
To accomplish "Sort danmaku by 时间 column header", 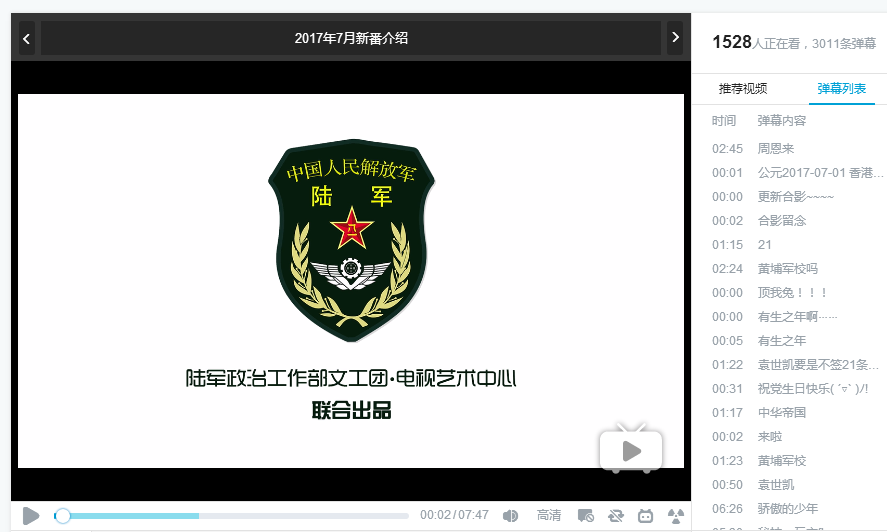I will pyautogui.click(x=724, y=121).
